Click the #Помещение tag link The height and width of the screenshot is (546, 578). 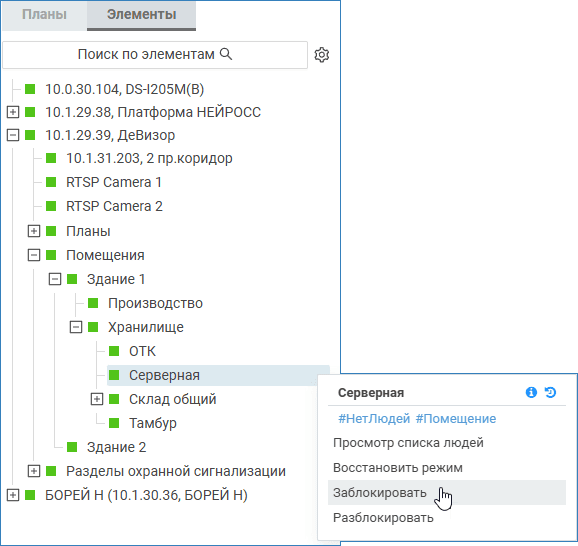pos(456,418)
